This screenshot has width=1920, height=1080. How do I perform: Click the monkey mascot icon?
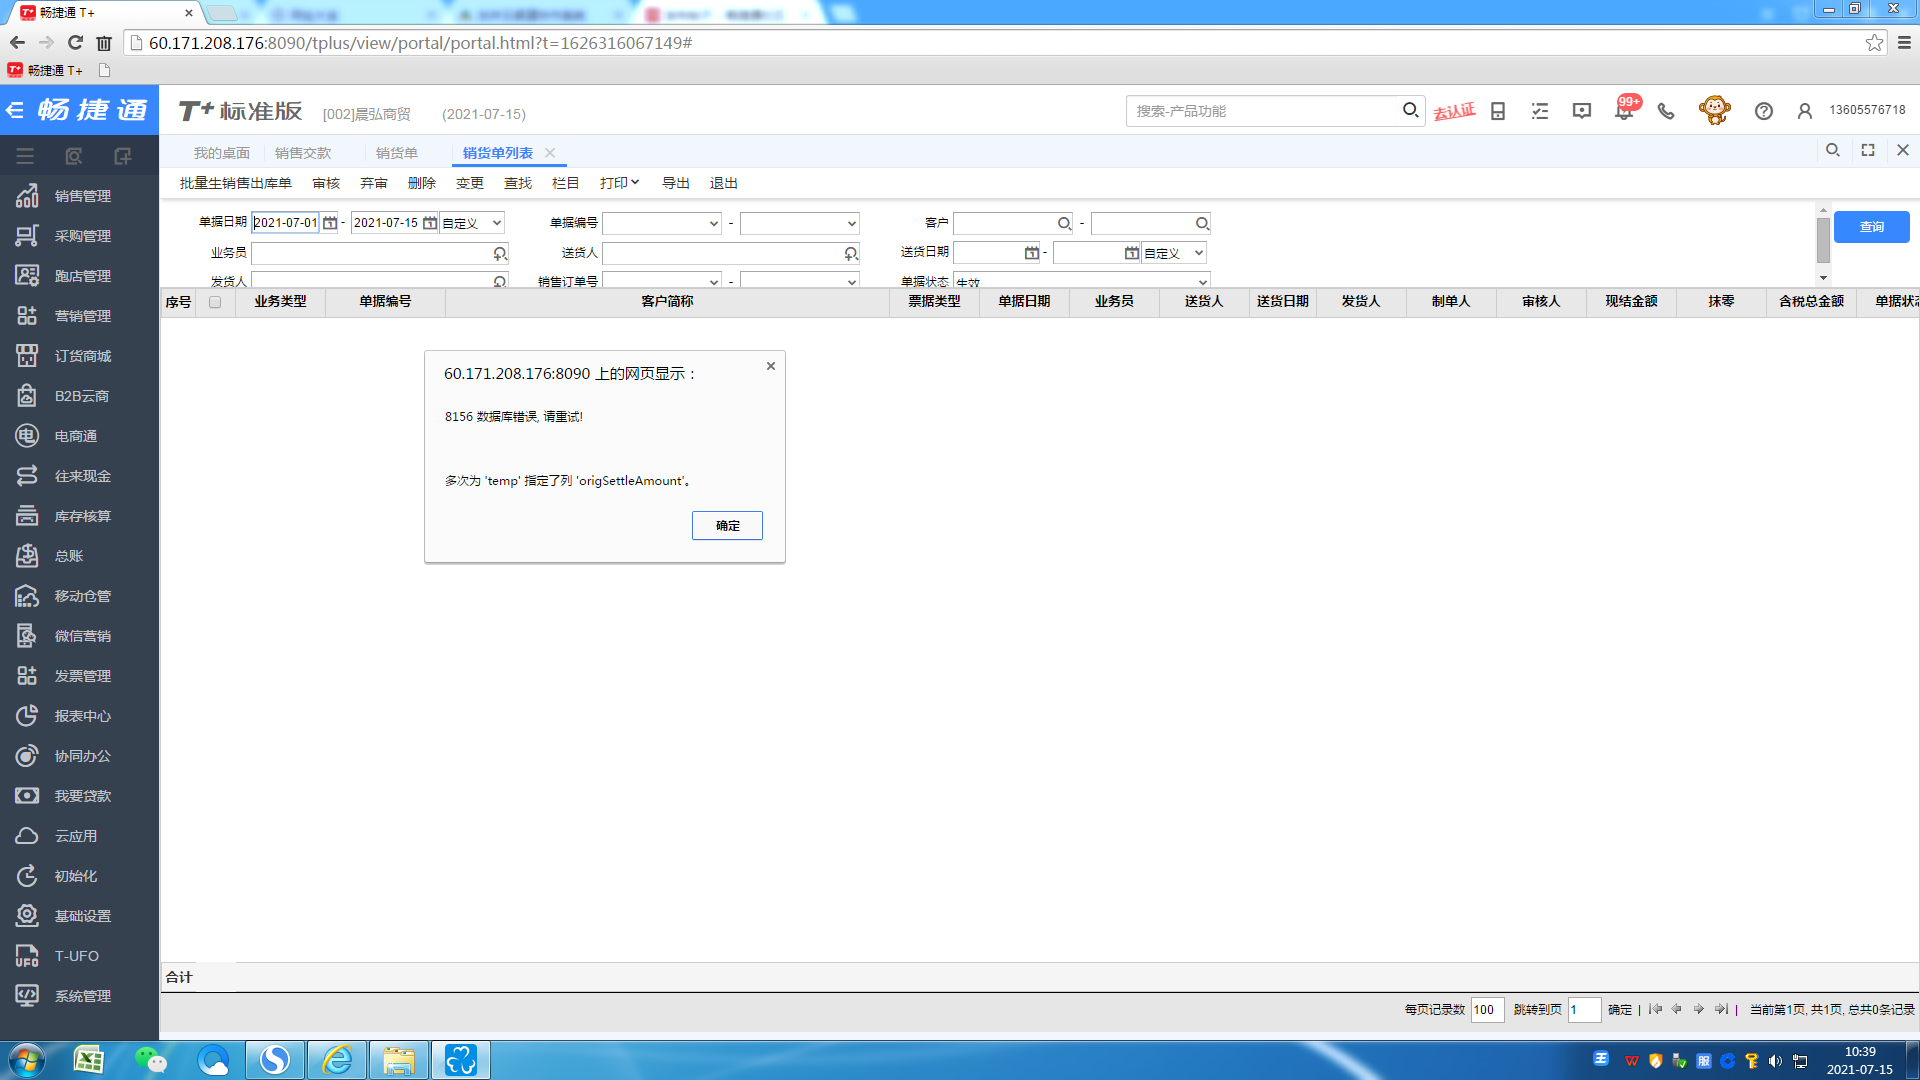click(x=1715, y=110)
